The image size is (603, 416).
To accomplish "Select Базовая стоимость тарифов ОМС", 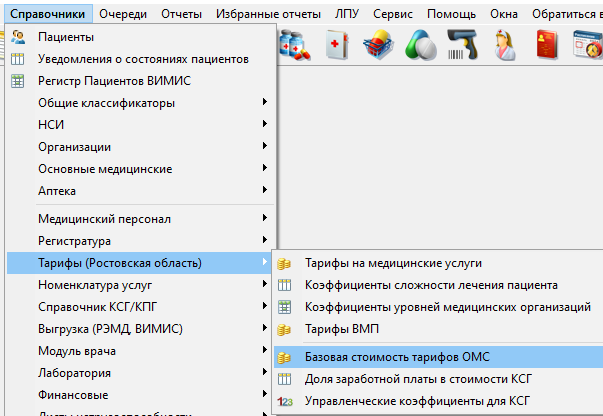I will (397, 357).
